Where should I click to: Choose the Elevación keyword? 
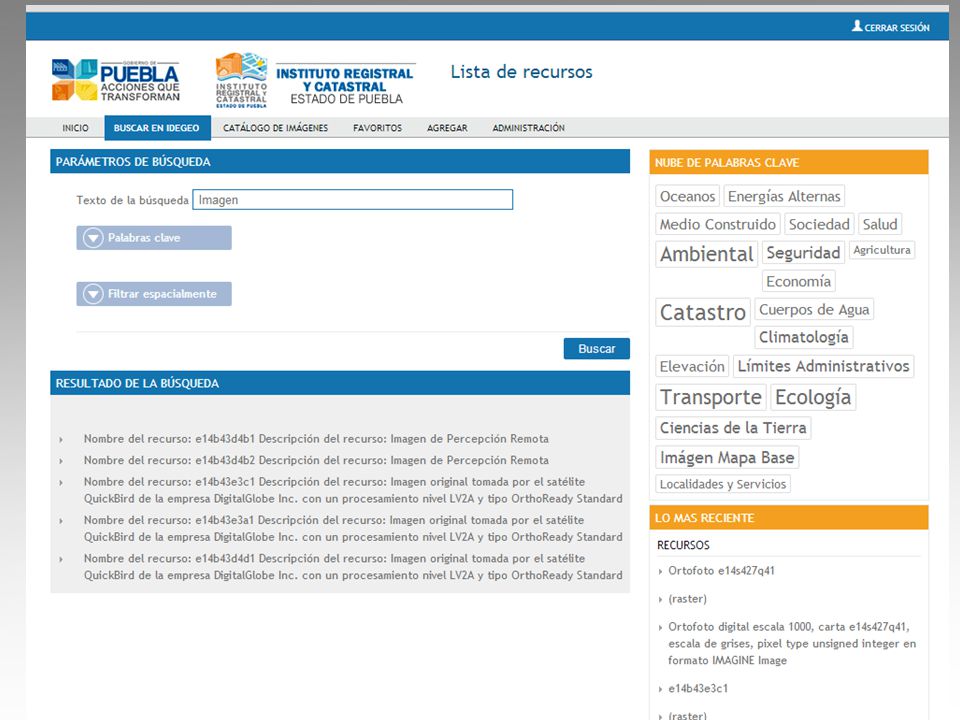click(692, 366)
